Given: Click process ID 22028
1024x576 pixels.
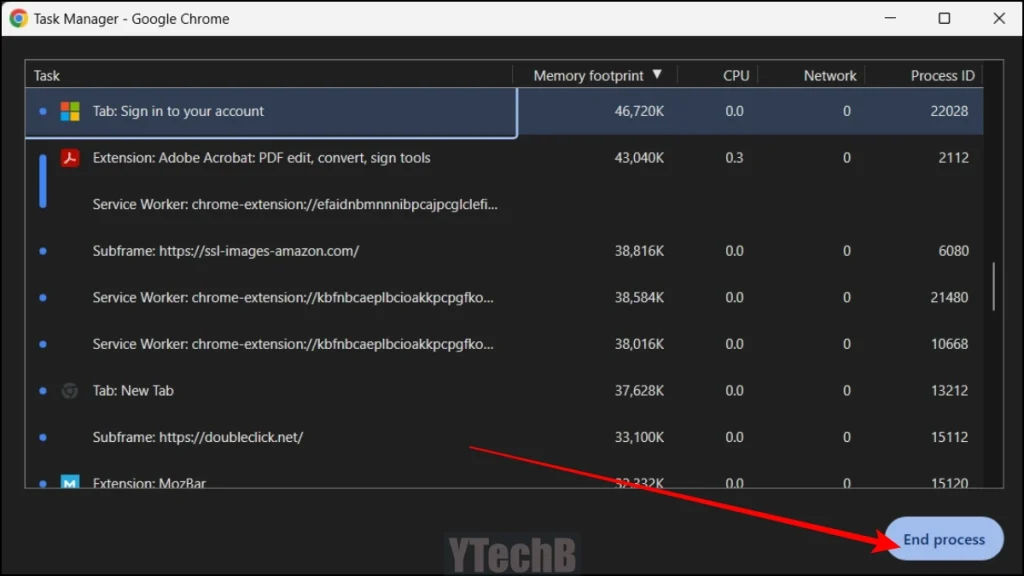Looking at the screenshot, I should tap(949, 111).
